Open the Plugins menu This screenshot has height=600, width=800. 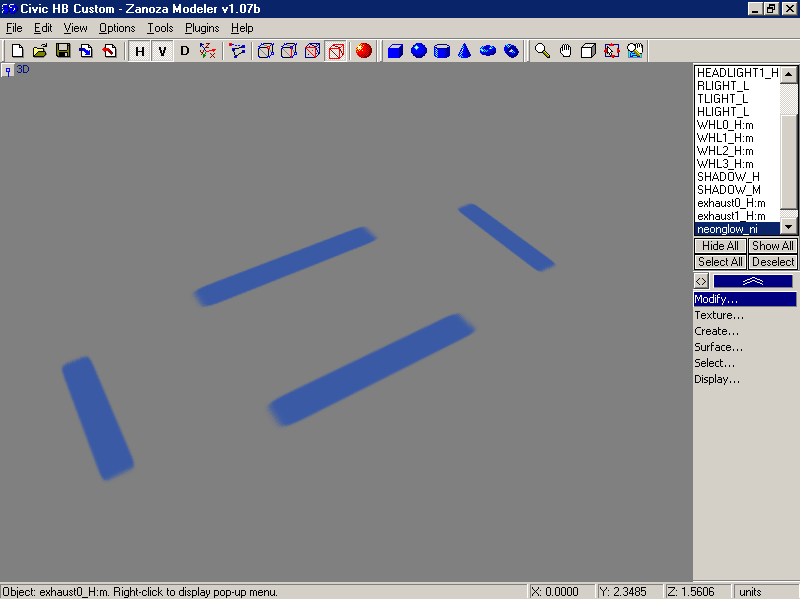coord(202,28)
